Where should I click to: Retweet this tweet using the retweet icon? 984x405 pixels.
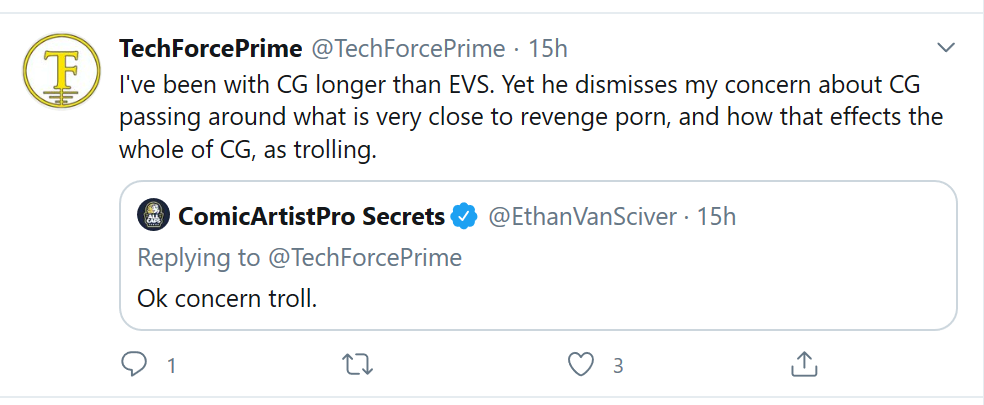click(358, 365)
